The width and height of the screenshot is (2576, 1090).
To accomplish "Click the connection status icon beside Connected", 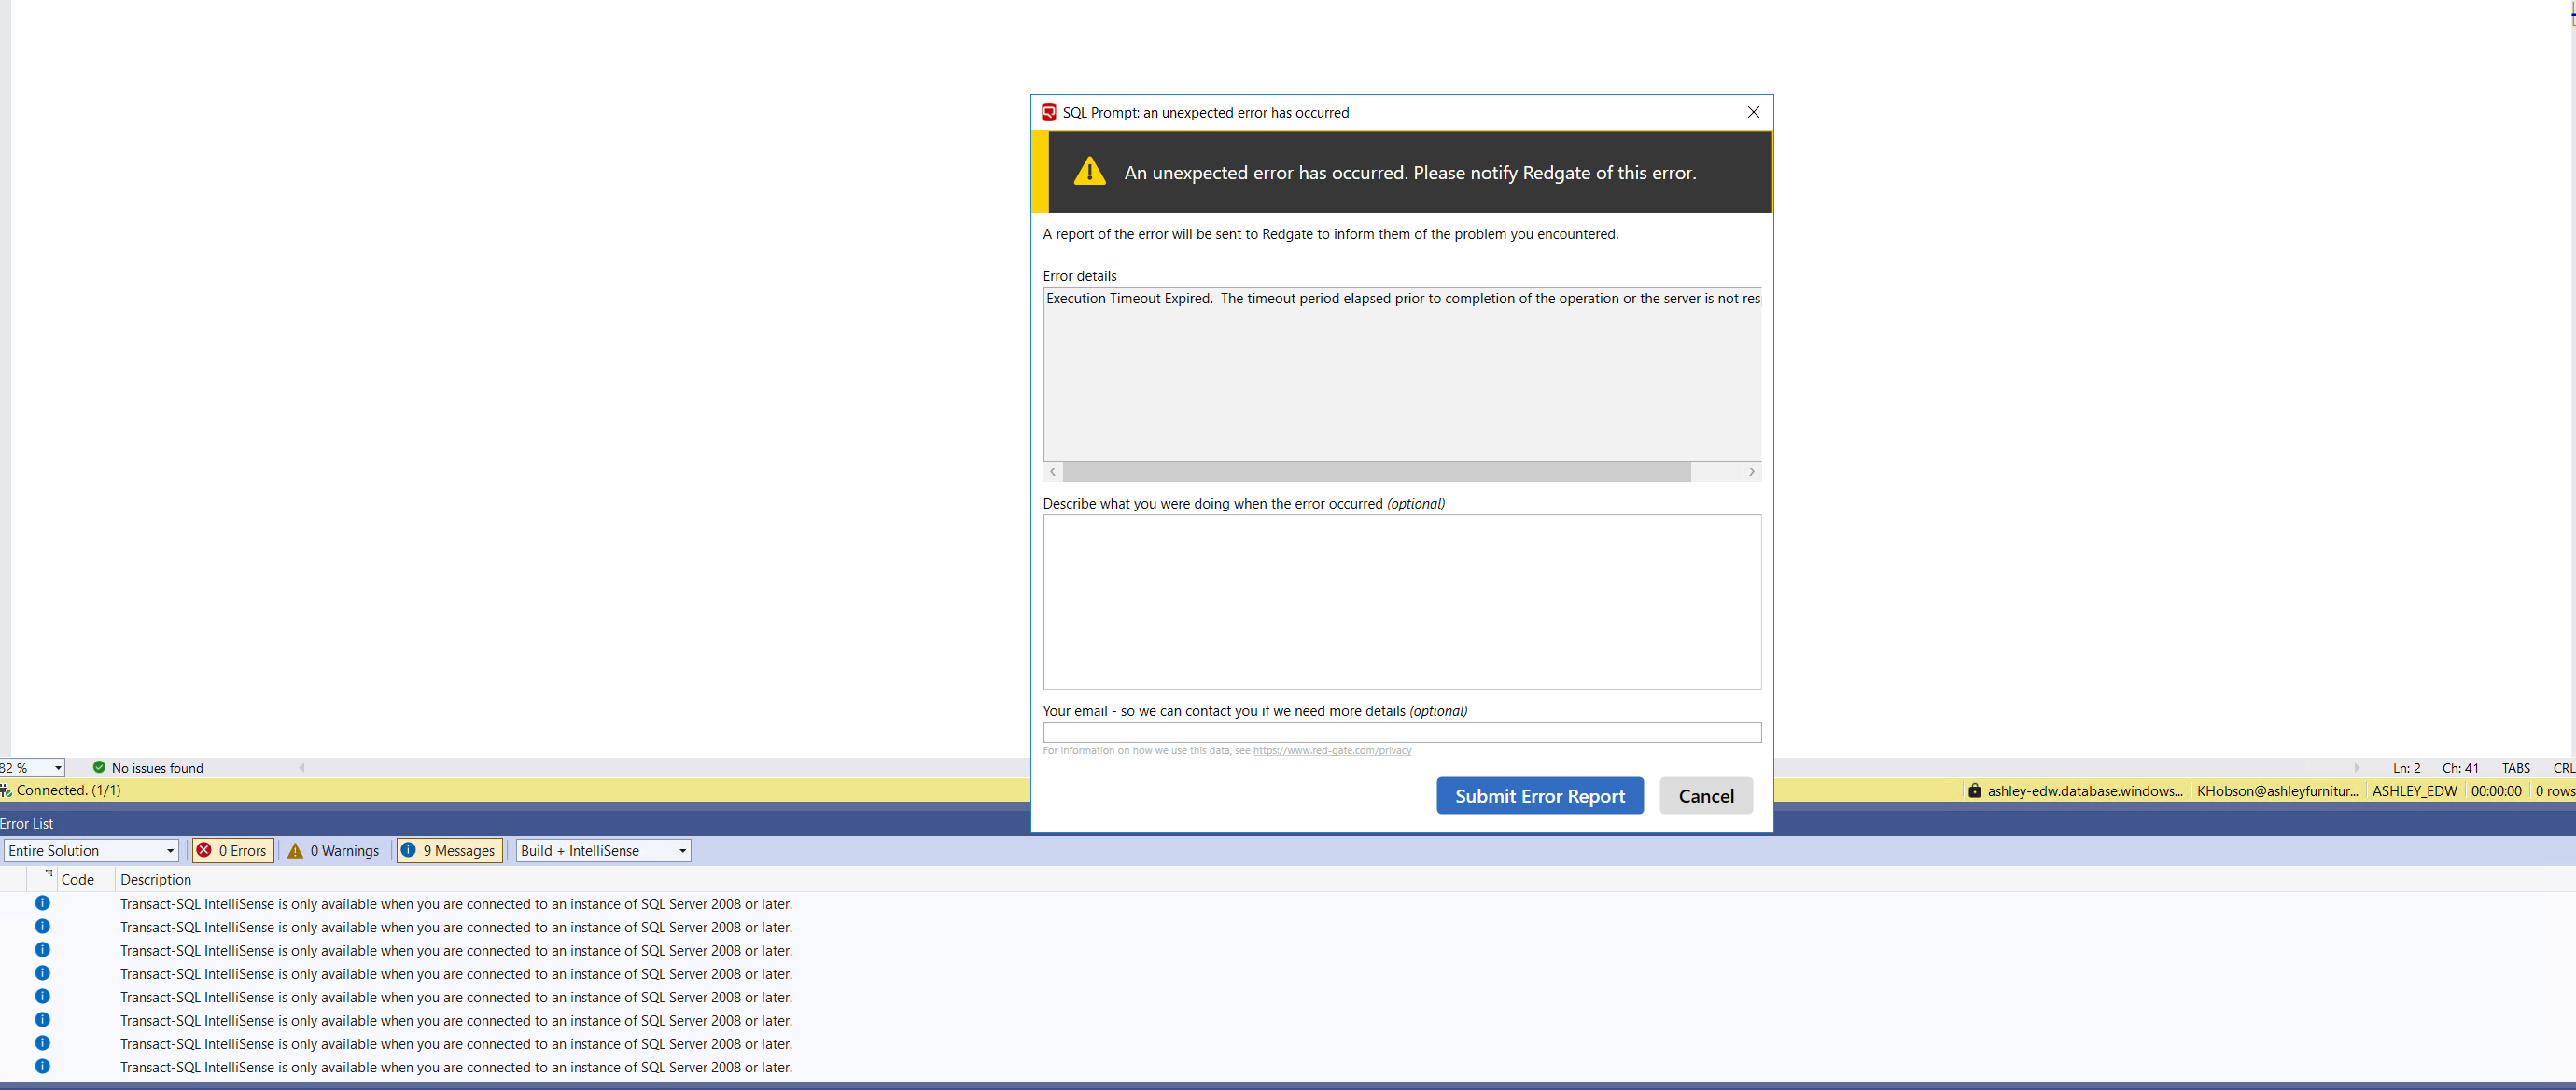I will tap(6, 790).
